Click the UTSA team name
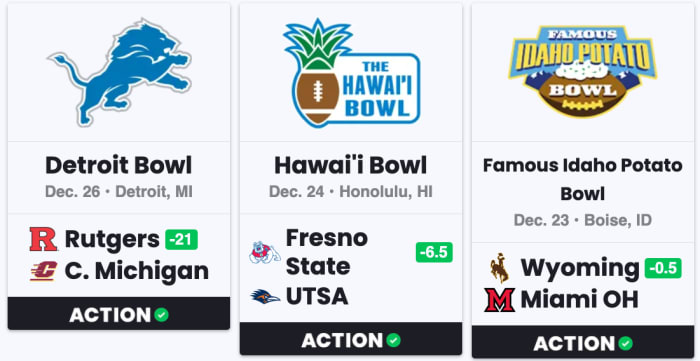 click(317, 296)
